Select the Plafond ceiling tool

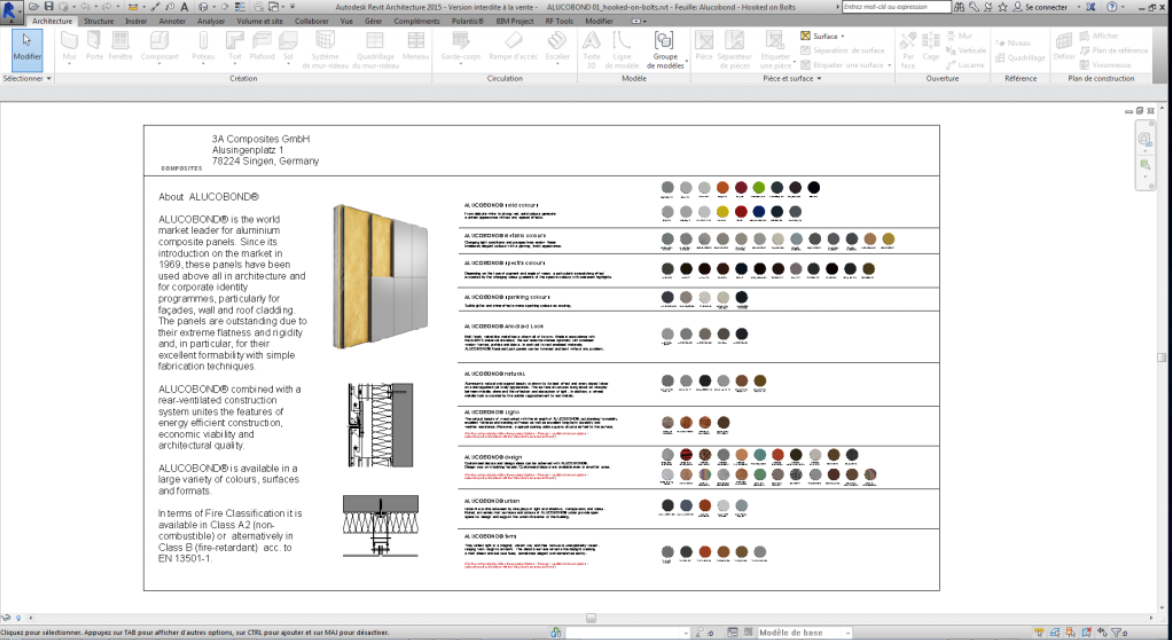point(262,46)
